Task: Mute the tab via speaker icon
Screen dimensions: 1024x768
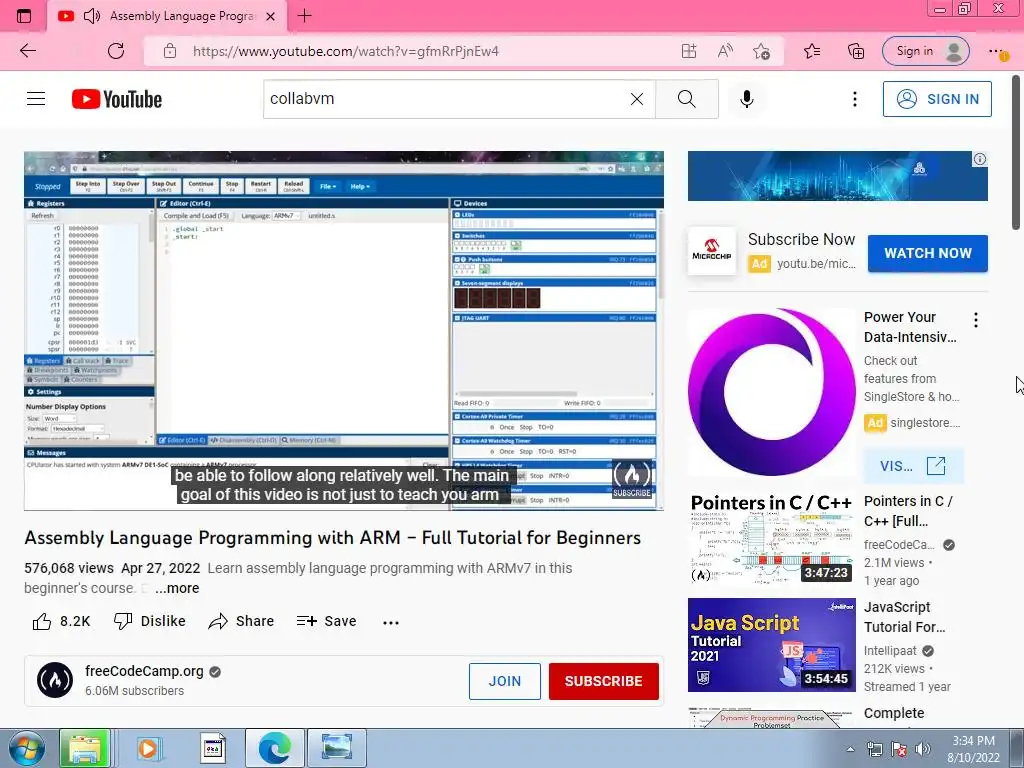Action: [x=92, y=16]
